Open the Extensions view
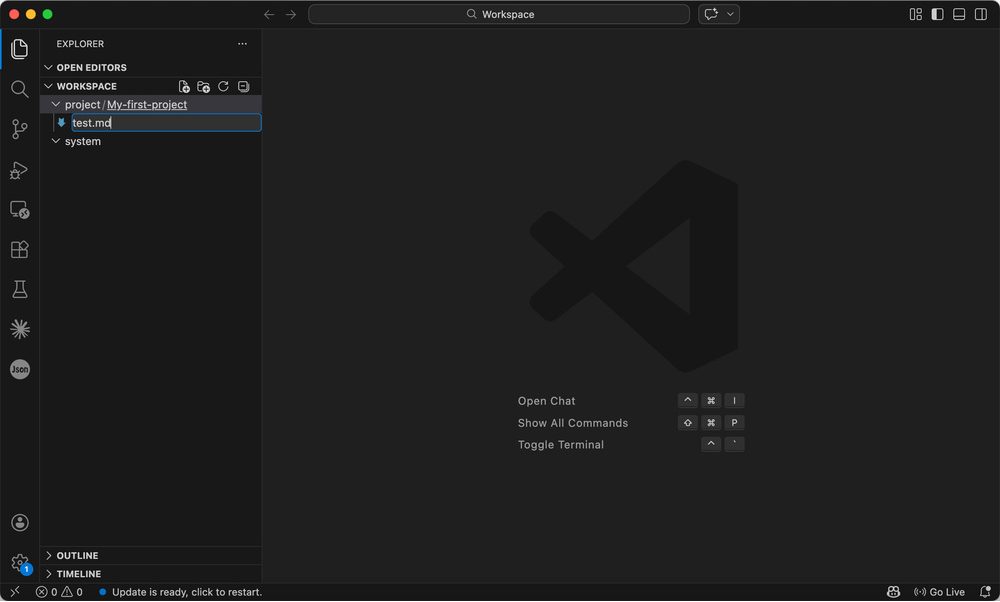Image resolution: width=1000 pixels, height=602 pixels. click(19, 250)
